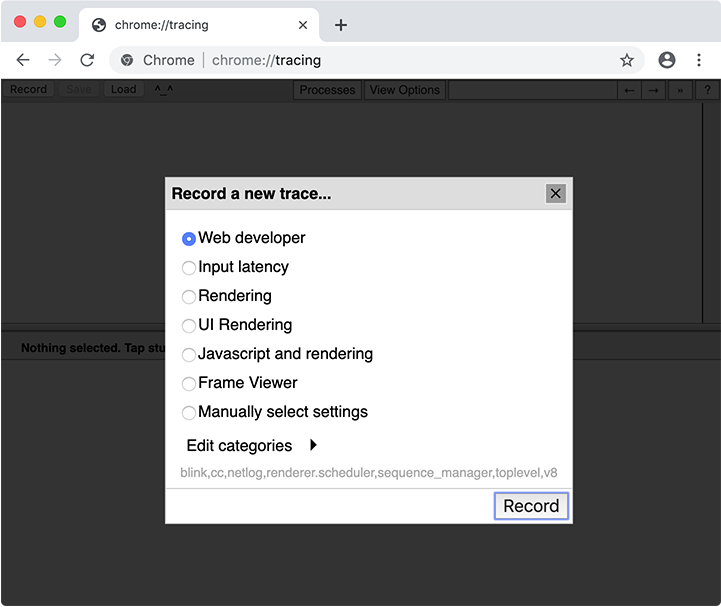Bookmark this page with the star icon

[x=627, y=60]
